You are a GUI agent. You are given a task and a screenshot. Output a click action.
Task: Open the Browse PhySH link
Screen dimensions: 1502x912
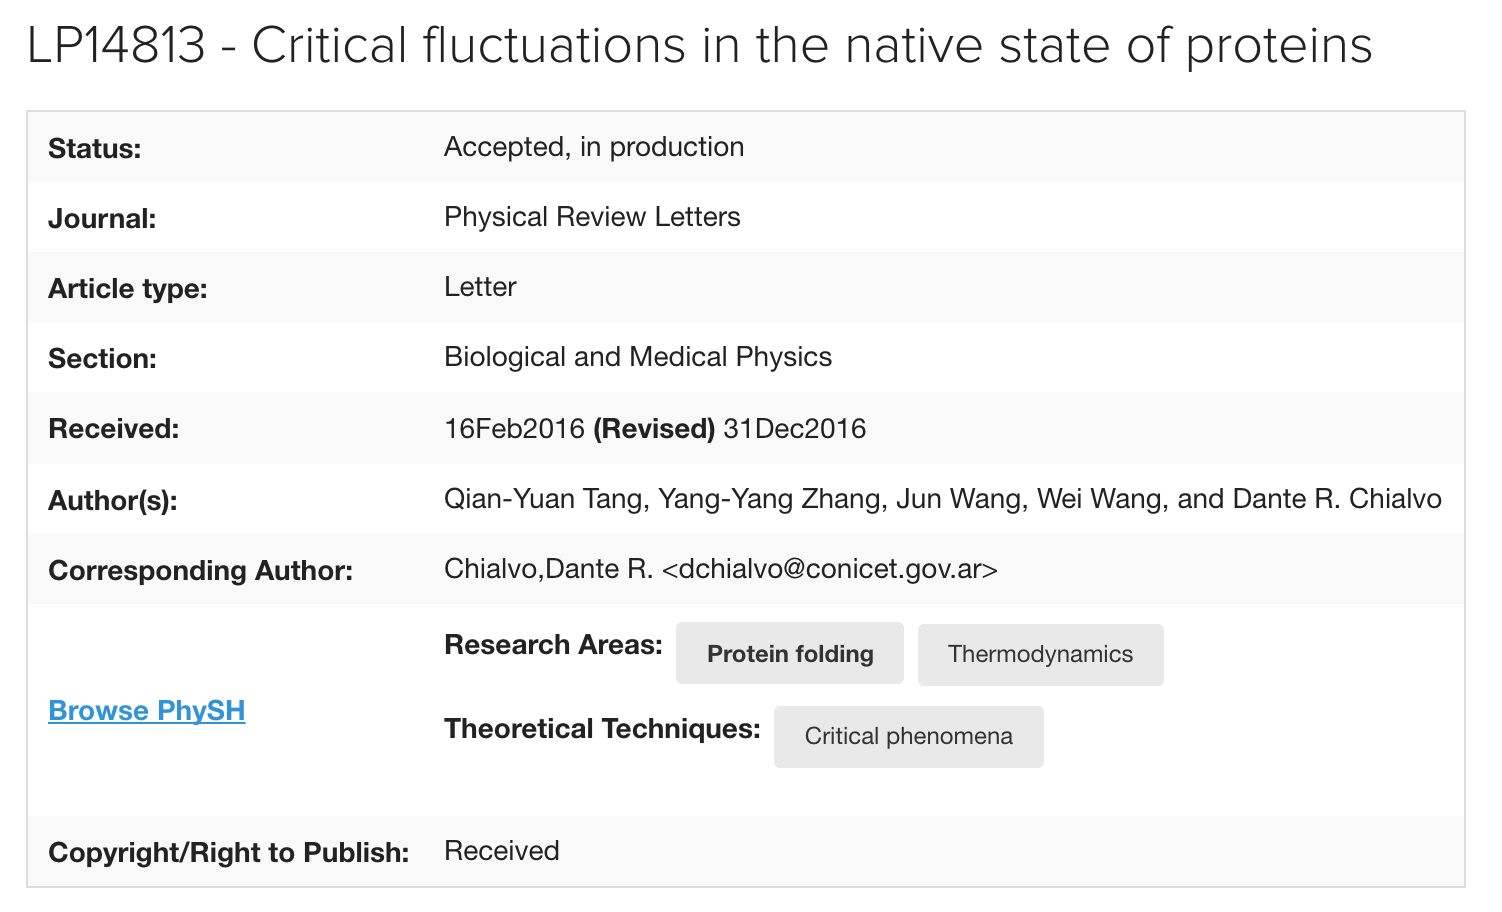tap(146, 711)
